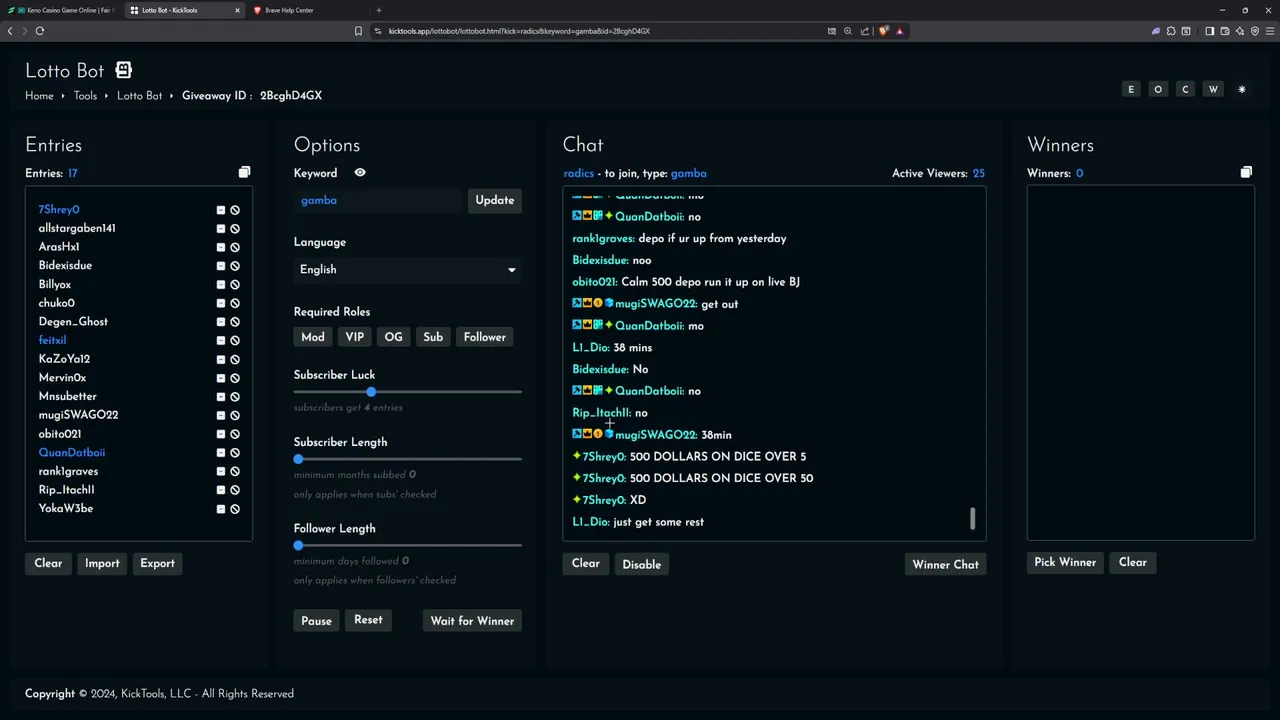Click the C shortcut button in header
Screen dimensions: 1280x720
(1185, 89)
